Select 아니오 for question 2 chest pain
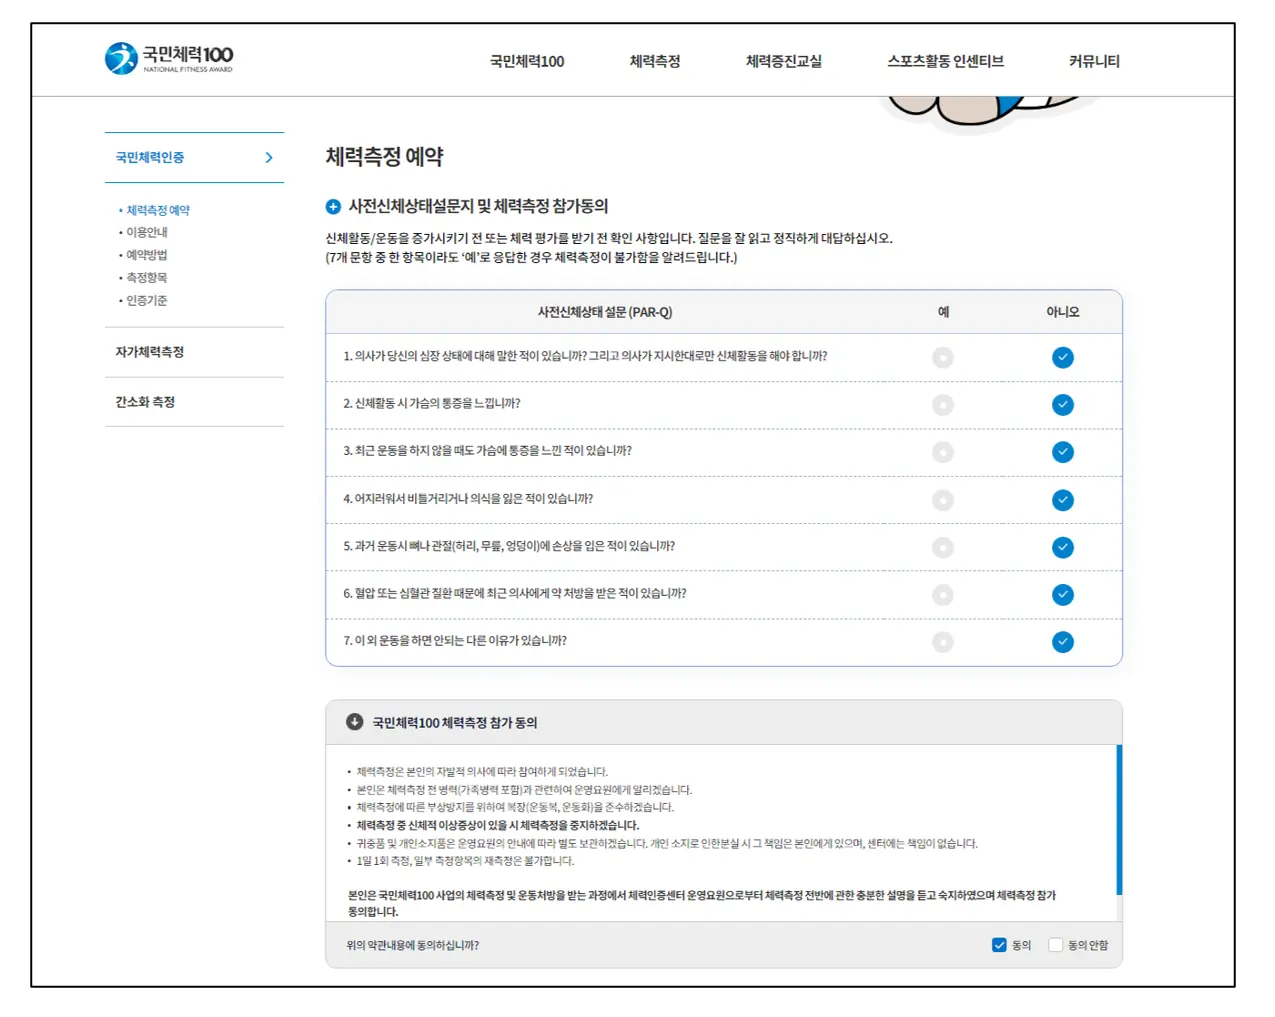 click(1063, 405)
